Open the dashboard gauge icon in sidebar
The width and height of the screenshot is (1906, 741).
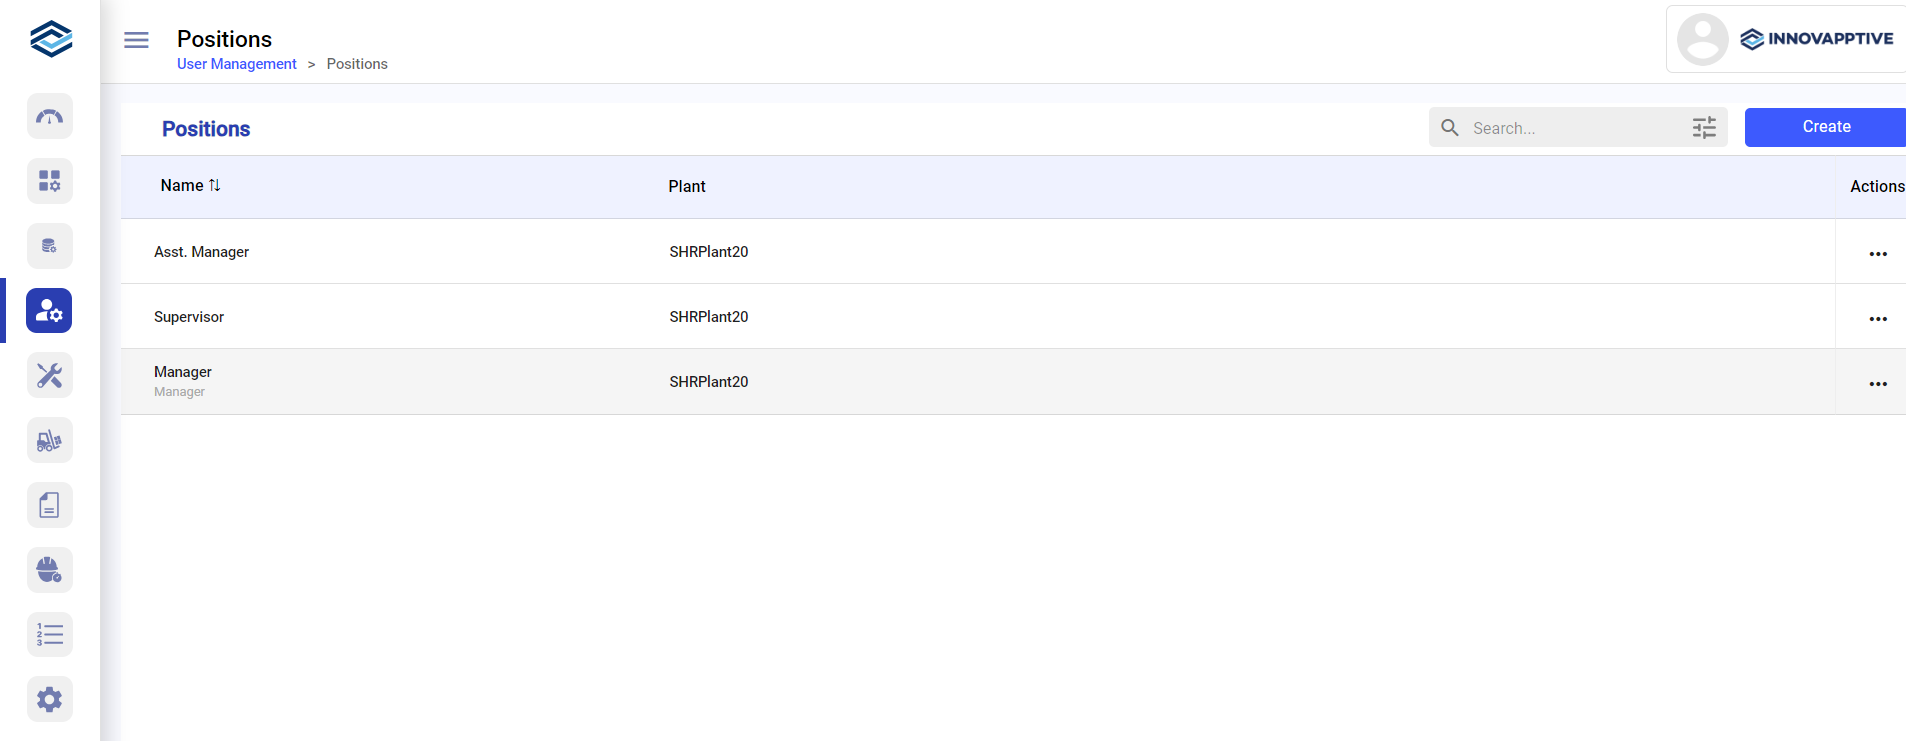(x=49, y=116)
